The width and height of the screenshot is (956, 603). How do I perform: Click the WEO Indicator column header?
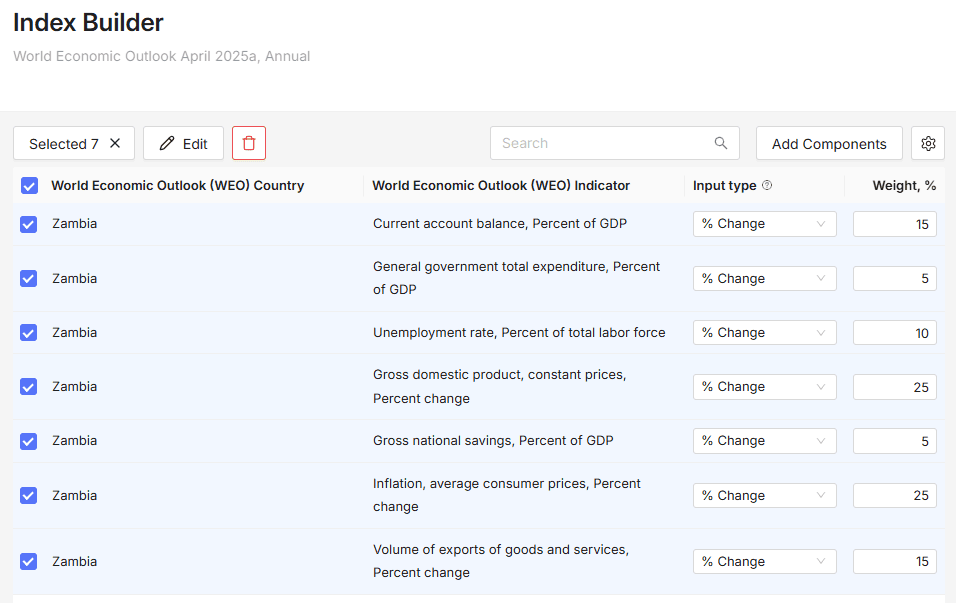(501, 185)
